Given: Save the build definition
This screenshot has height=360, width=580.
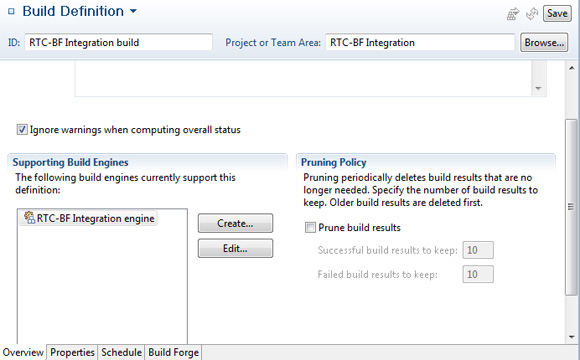Looking at the screenshot, I should point(557,14).
